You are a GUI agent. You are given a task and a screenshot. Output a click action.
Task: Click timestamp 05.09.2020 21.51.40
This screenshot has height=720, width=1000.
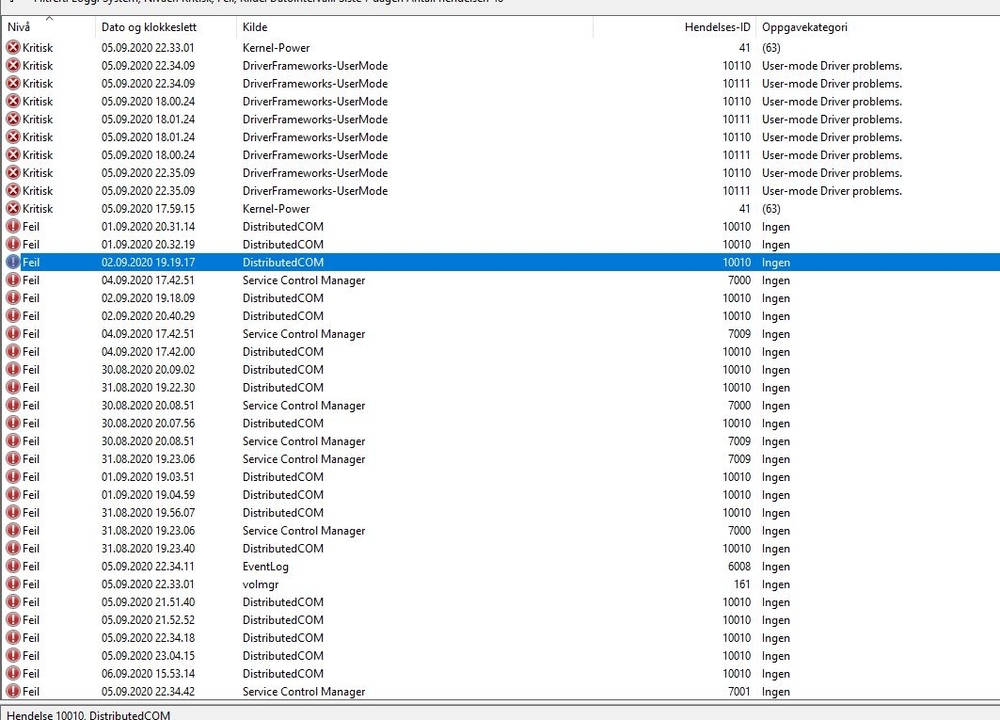[148, 601]
